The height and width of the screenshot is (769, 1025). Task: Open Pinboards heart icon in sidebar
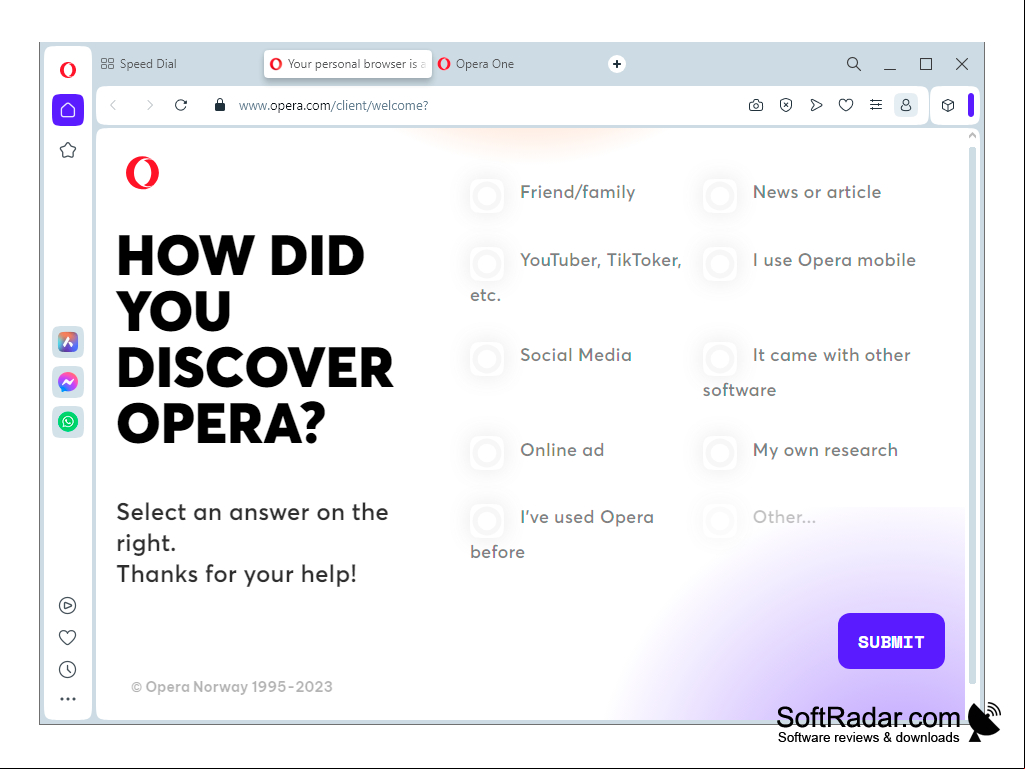pyautogui.click(x=68, y=638)
